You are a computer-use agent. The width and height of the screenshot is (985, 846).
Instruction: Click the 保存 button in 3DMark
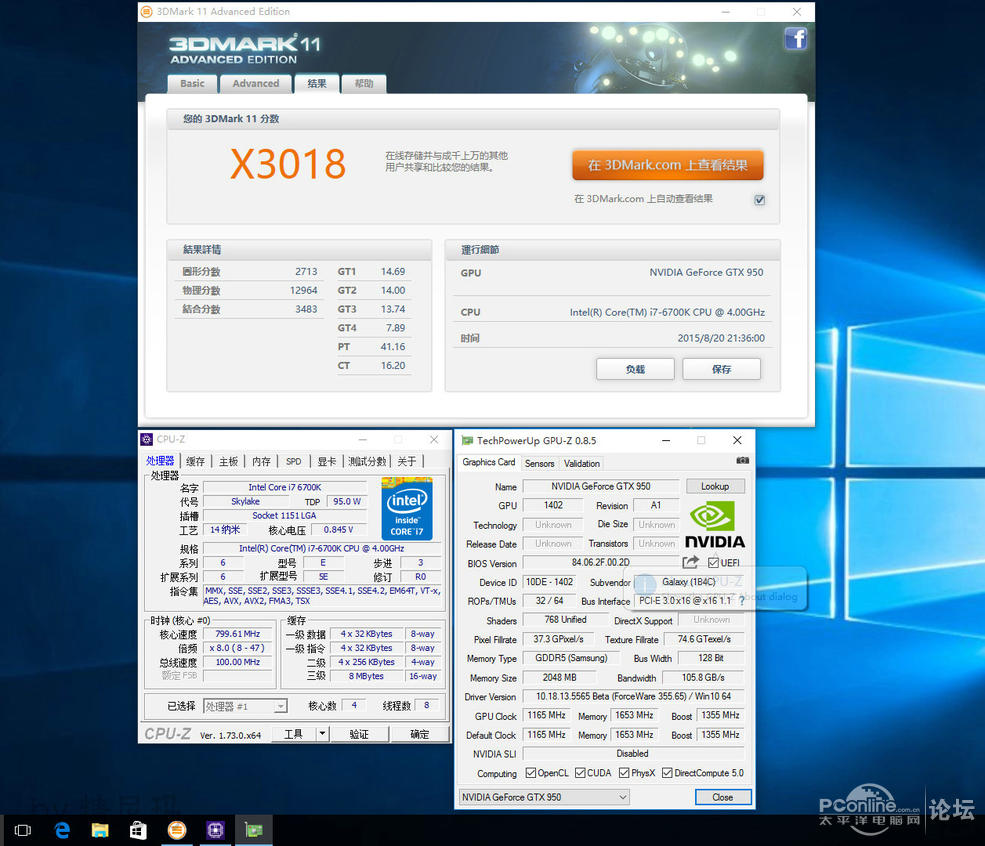click(x=721, y=369)
